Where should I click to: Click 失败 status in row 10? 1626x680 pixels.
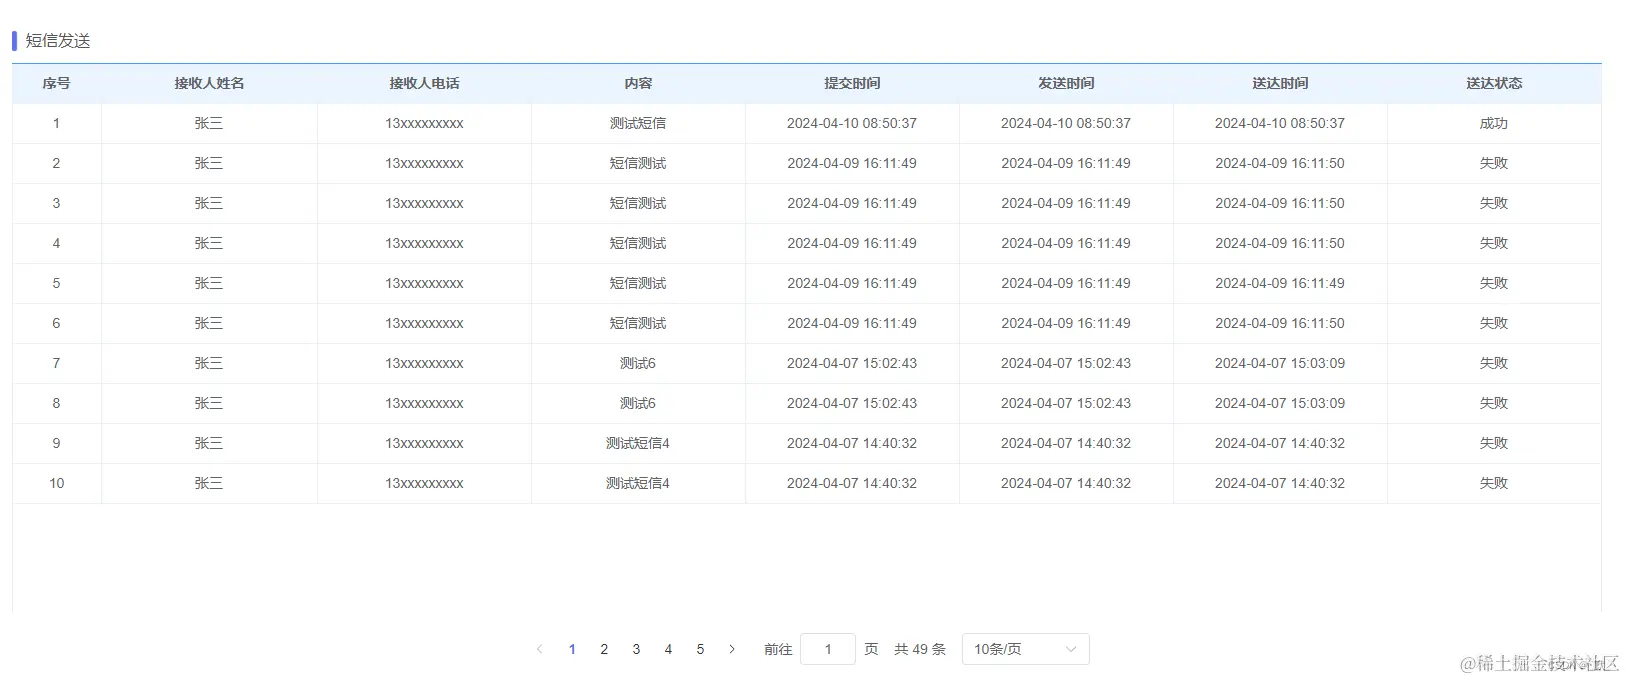click(1494, 483)
